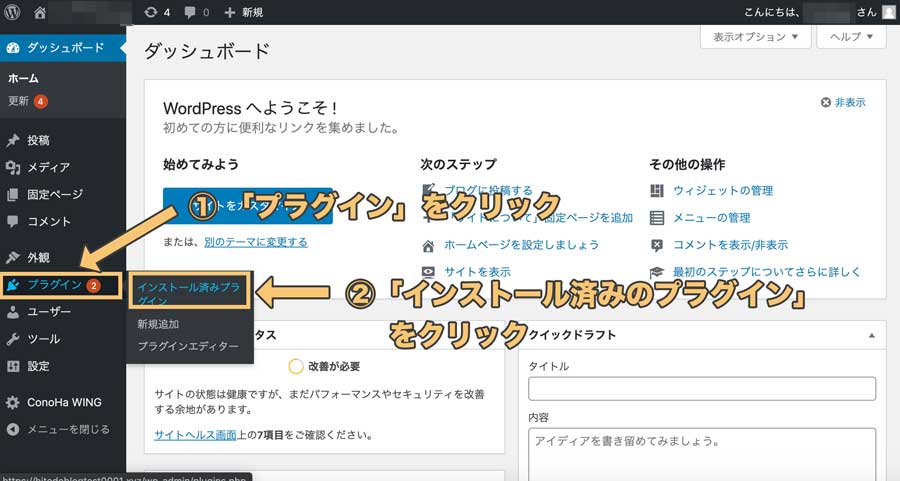The height and width of the screenshot is (481, 900).
Task: Follow 別のテーマに変更する link
Action: point(256,242)
